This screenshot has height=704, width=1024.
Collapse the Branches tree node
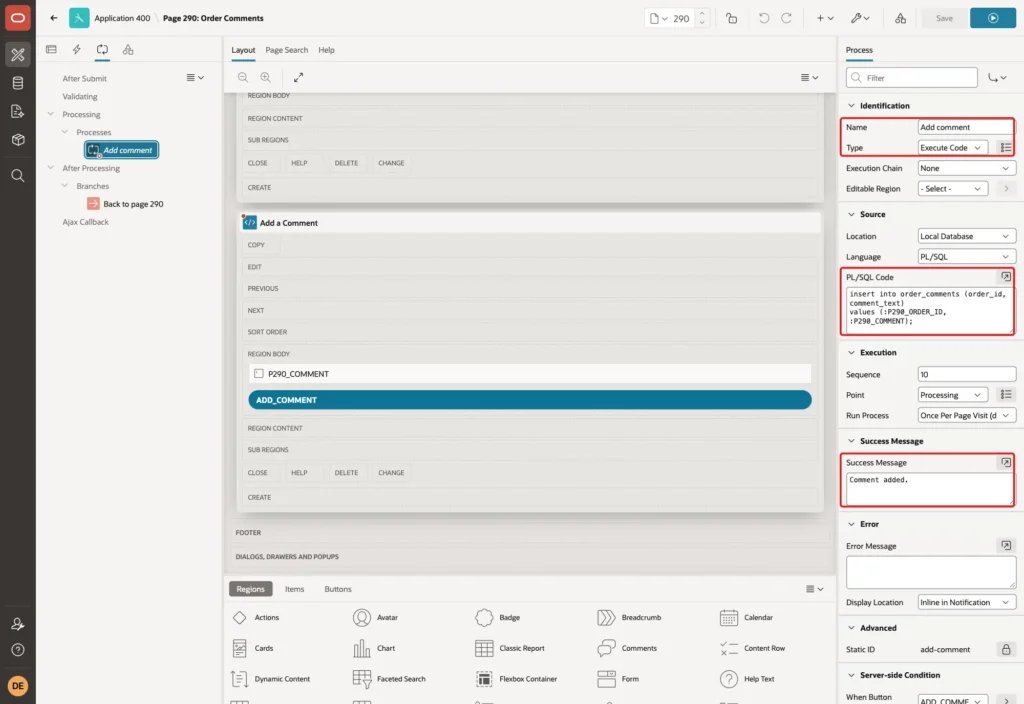(x=65, y=185)
